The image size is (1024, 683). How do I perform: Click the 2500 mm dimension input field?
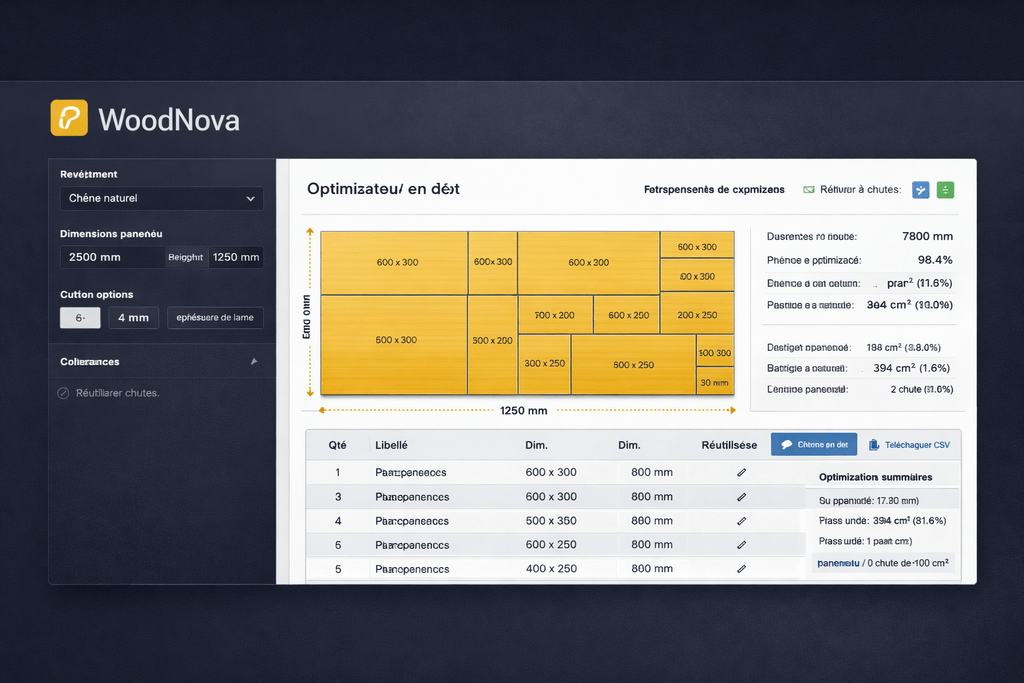click(111, 257)
